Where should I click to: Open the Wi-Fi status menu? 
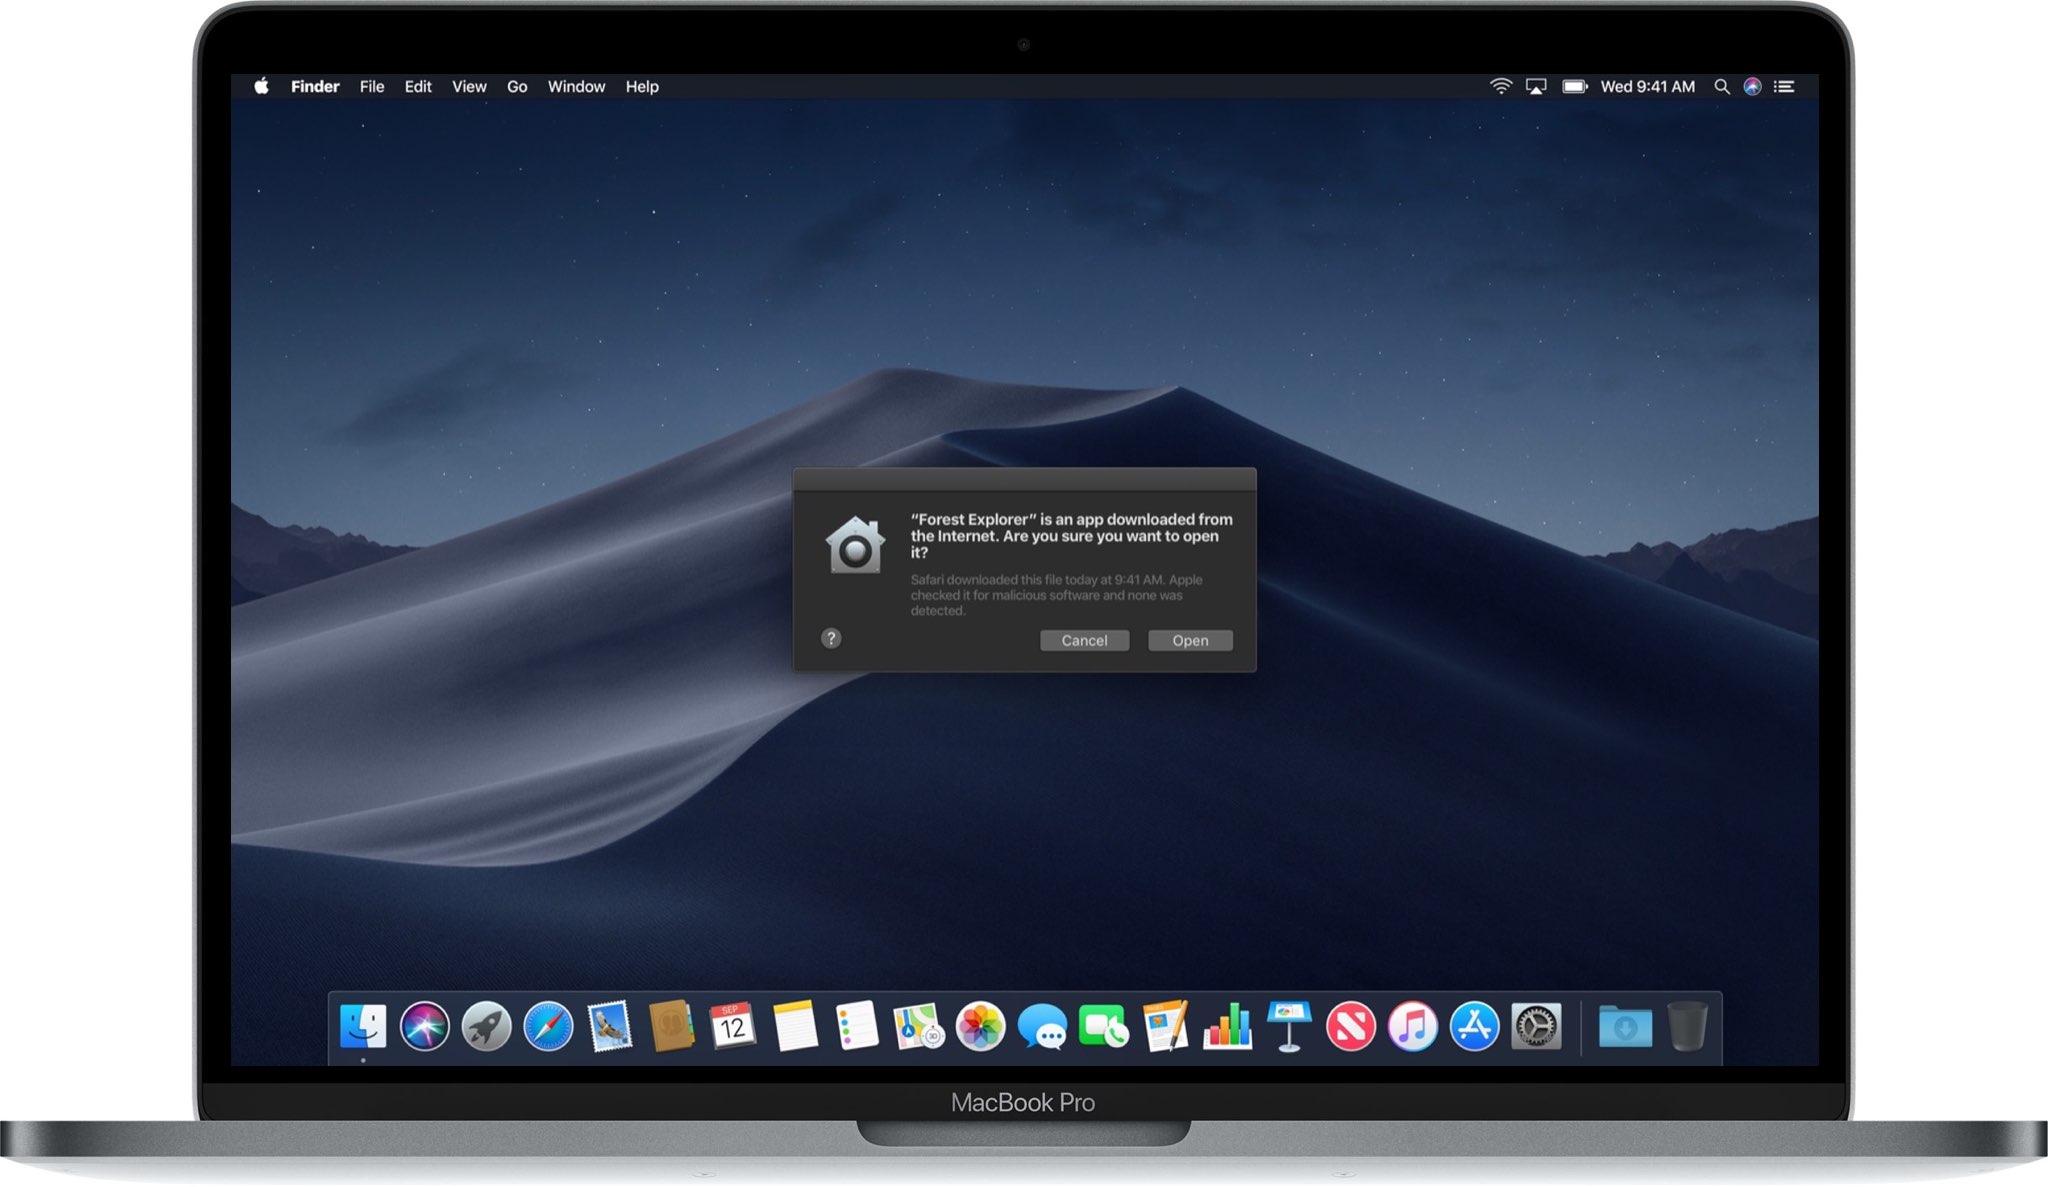(1500, 87)
